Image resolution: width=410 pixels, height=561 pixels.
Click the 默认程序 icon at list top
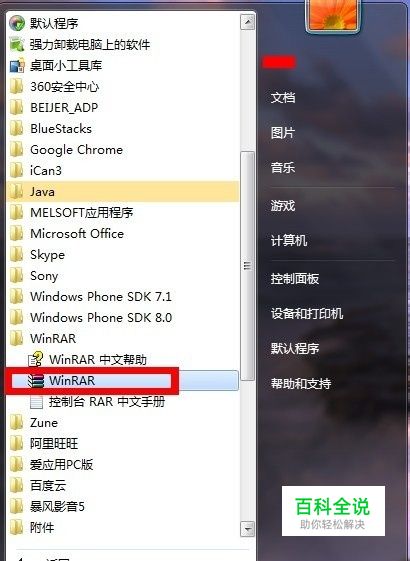pos(17,24)
